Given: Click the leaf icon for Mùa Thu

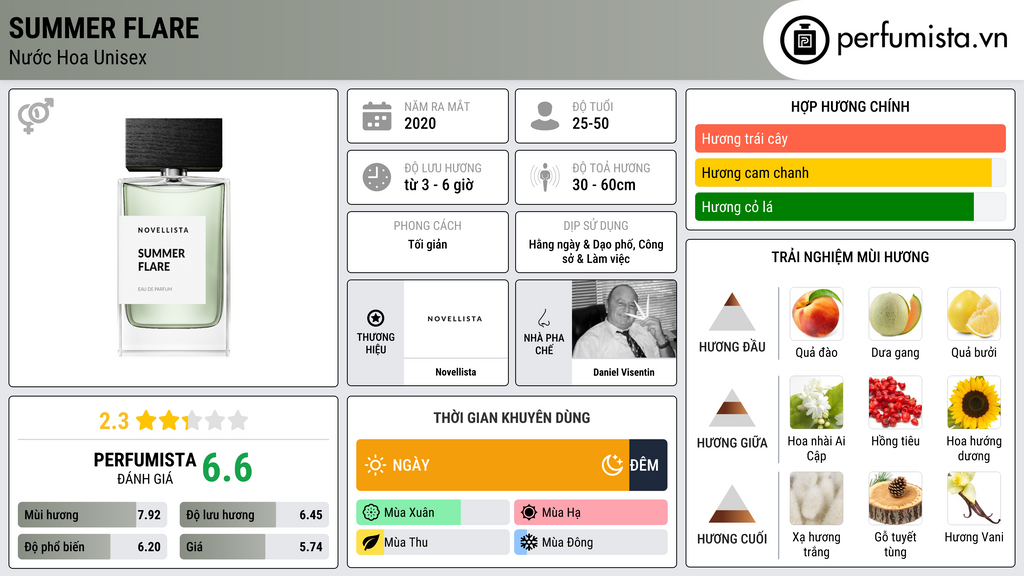Looking at the screenshot, I should pos(370,542).
